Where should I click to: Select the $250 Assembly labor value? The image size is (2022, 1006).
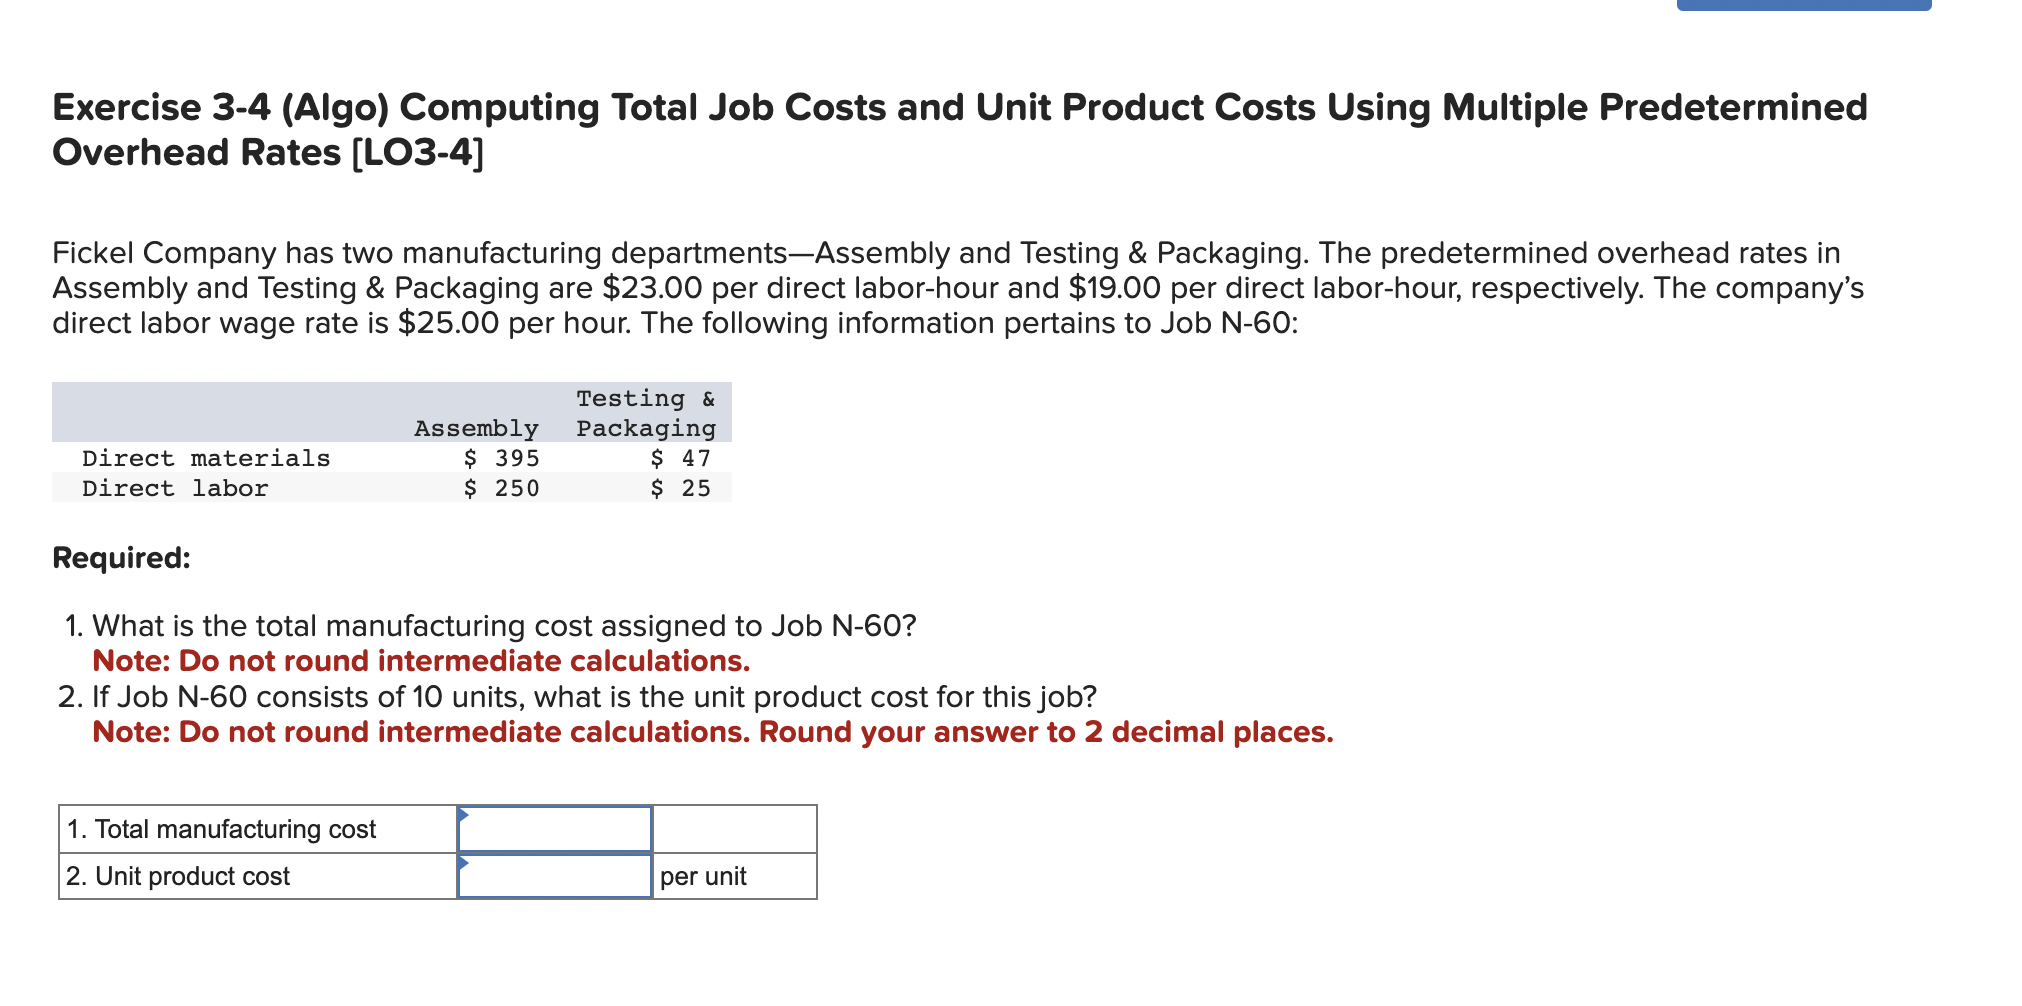click(501, 488)
